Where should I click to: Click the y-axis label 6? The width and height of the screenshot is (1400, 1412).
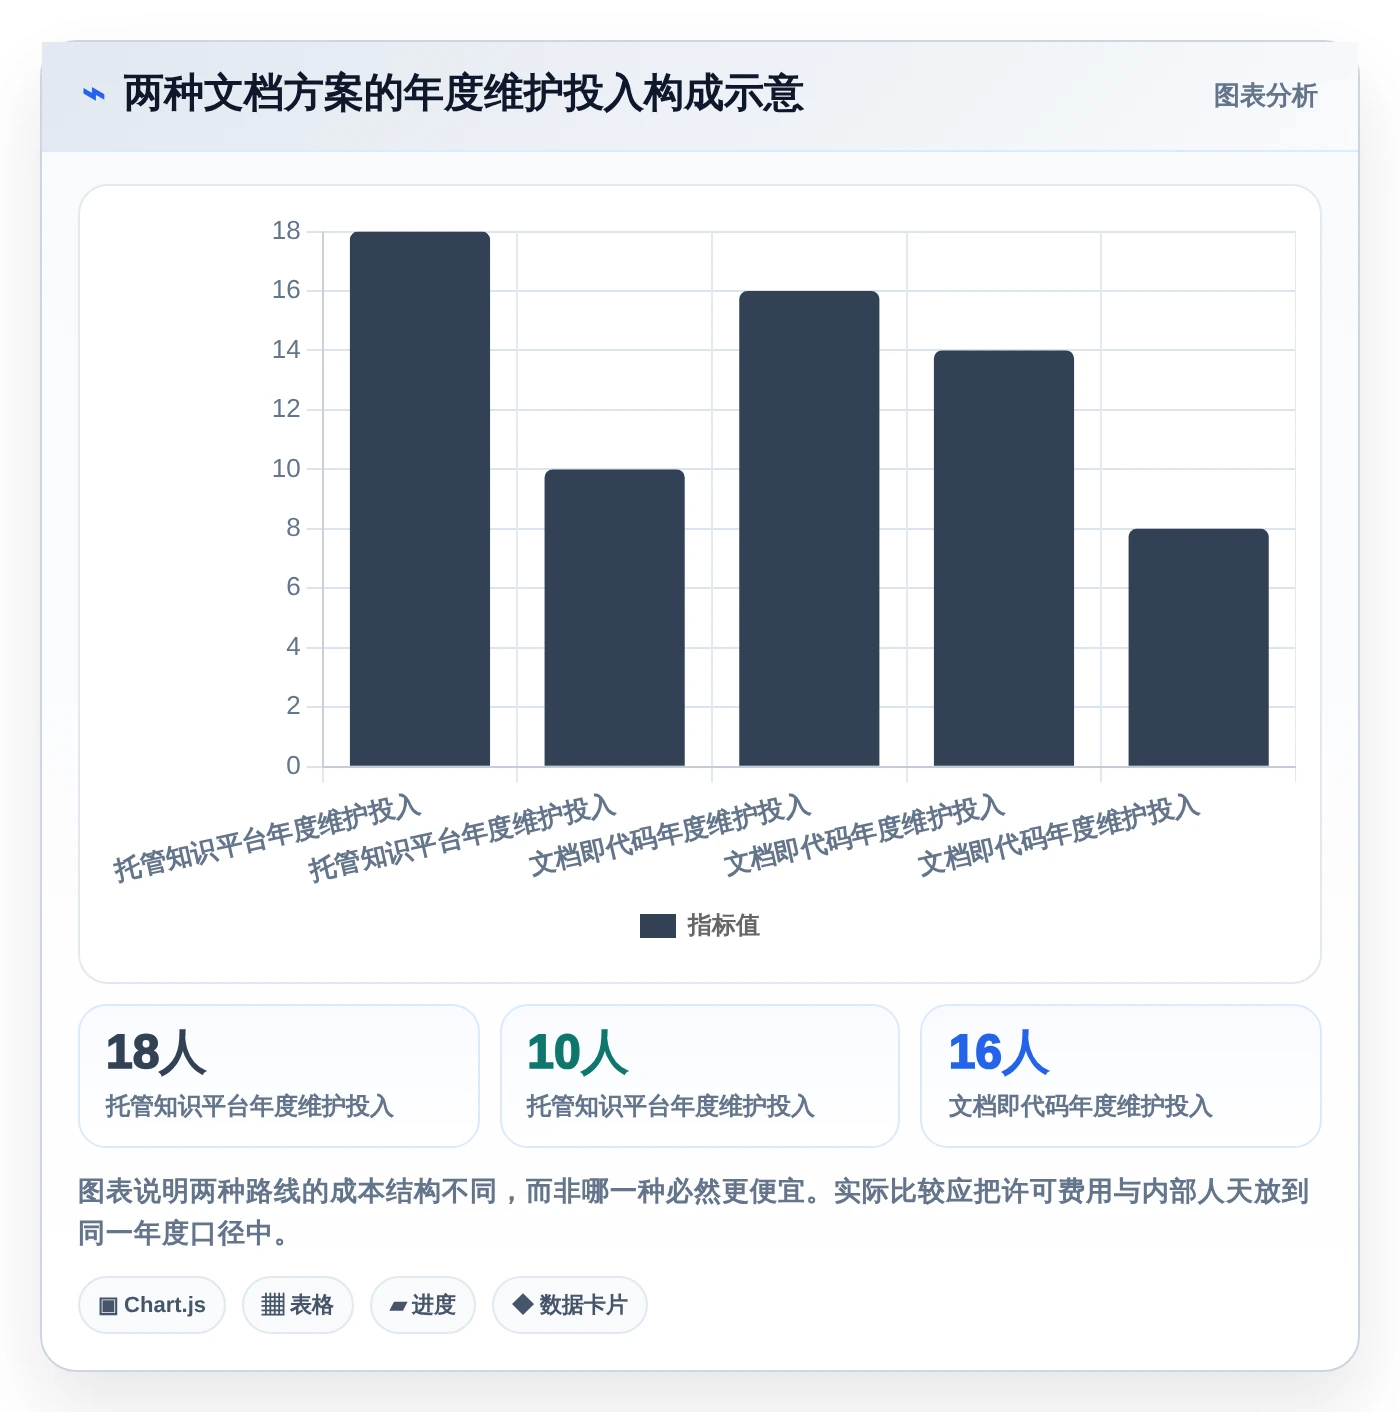(x=293, y=587)
